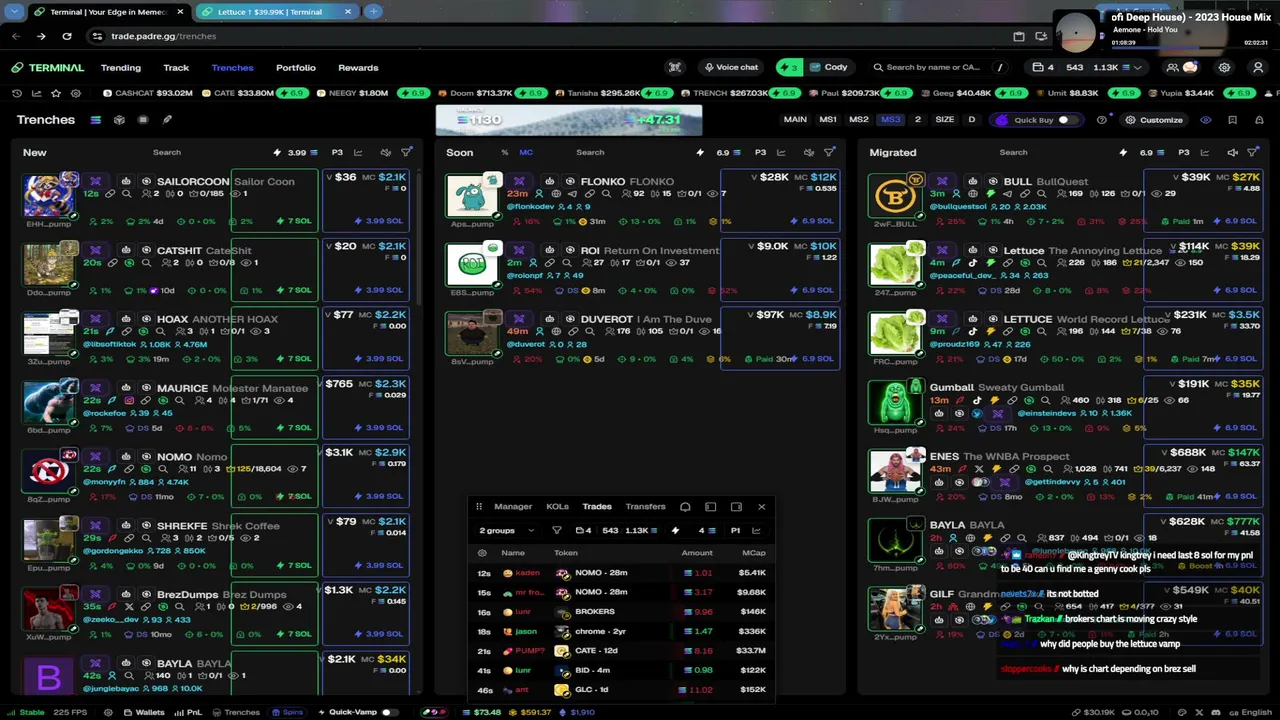Dock Trades panel to left layout icon
1280x720 pixels.
[x=710, y=507]
